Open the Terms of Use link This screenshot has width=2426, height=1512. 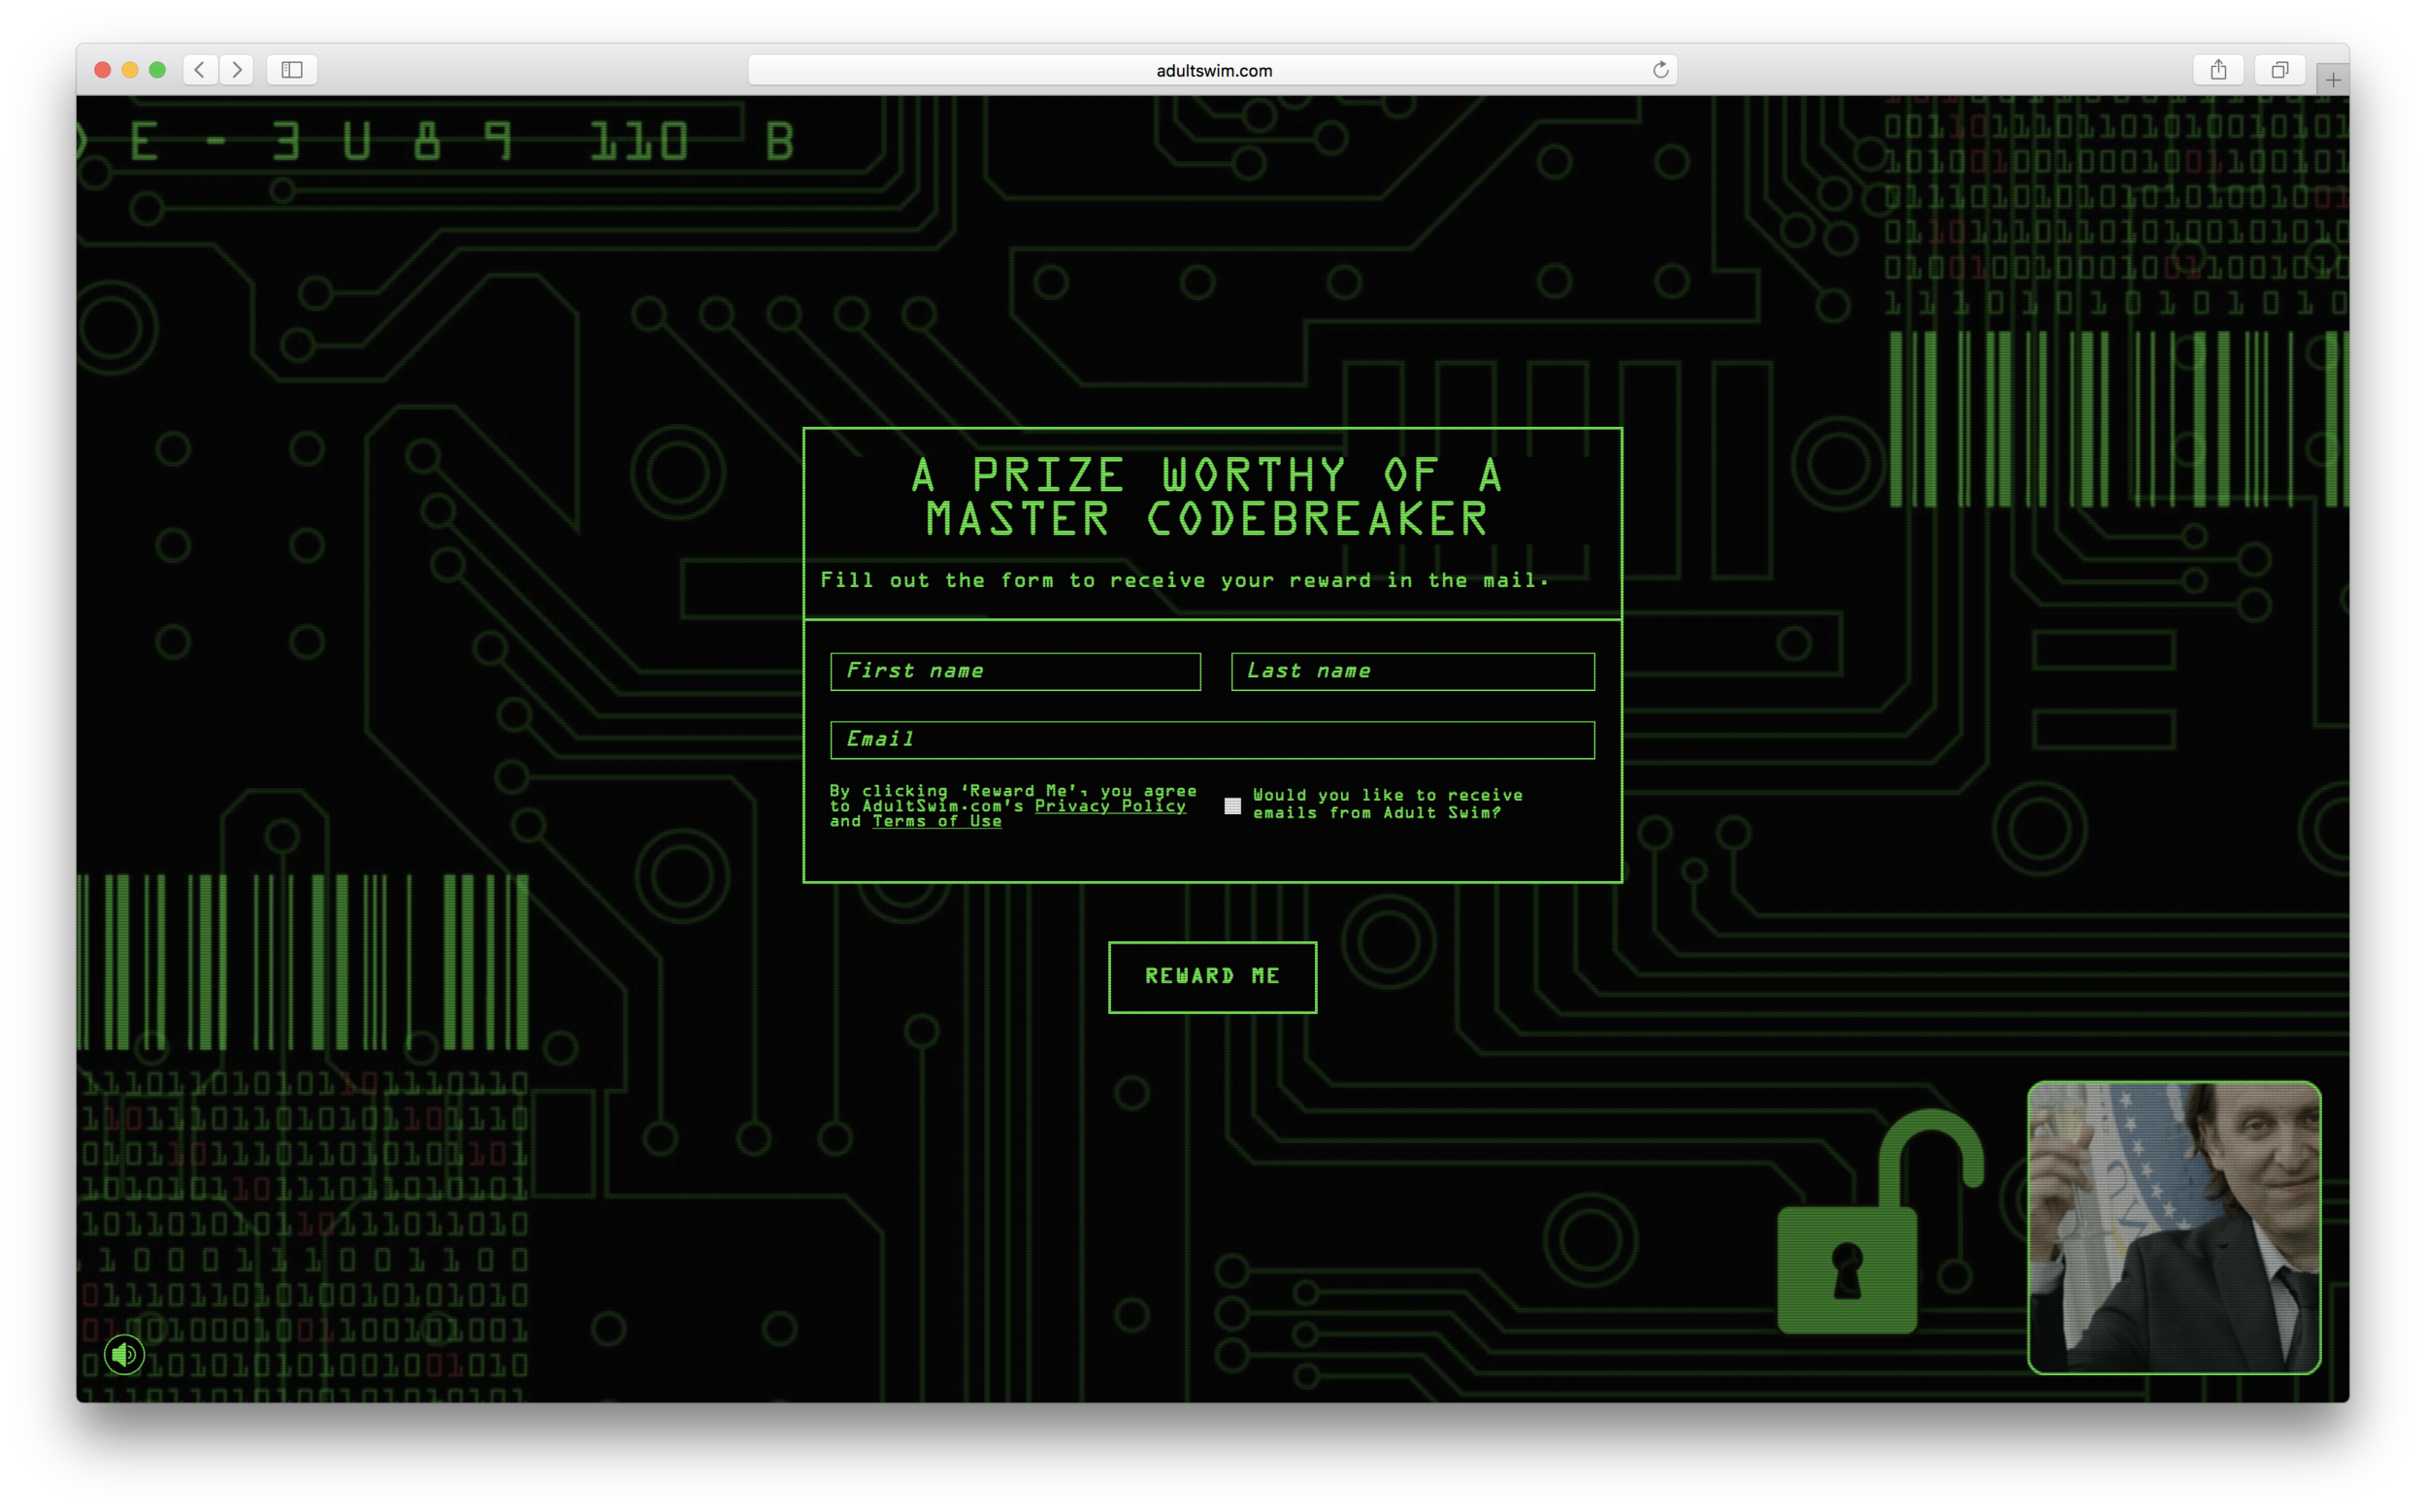(936, 821)
